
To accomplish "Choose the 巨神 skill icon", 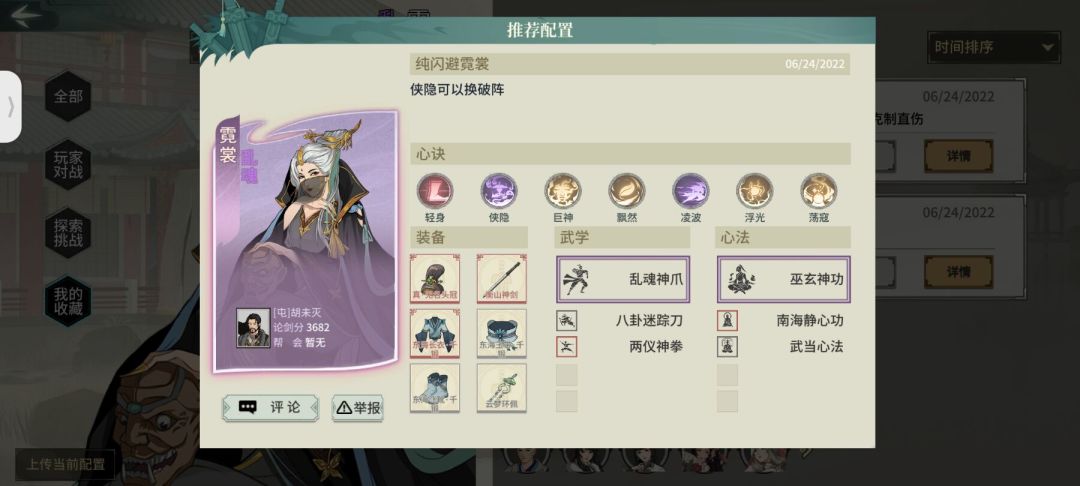I will click(563, 191).
